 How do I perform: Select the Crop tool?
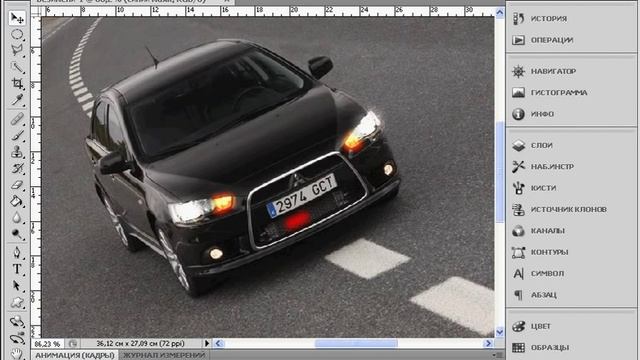[17, 83]
